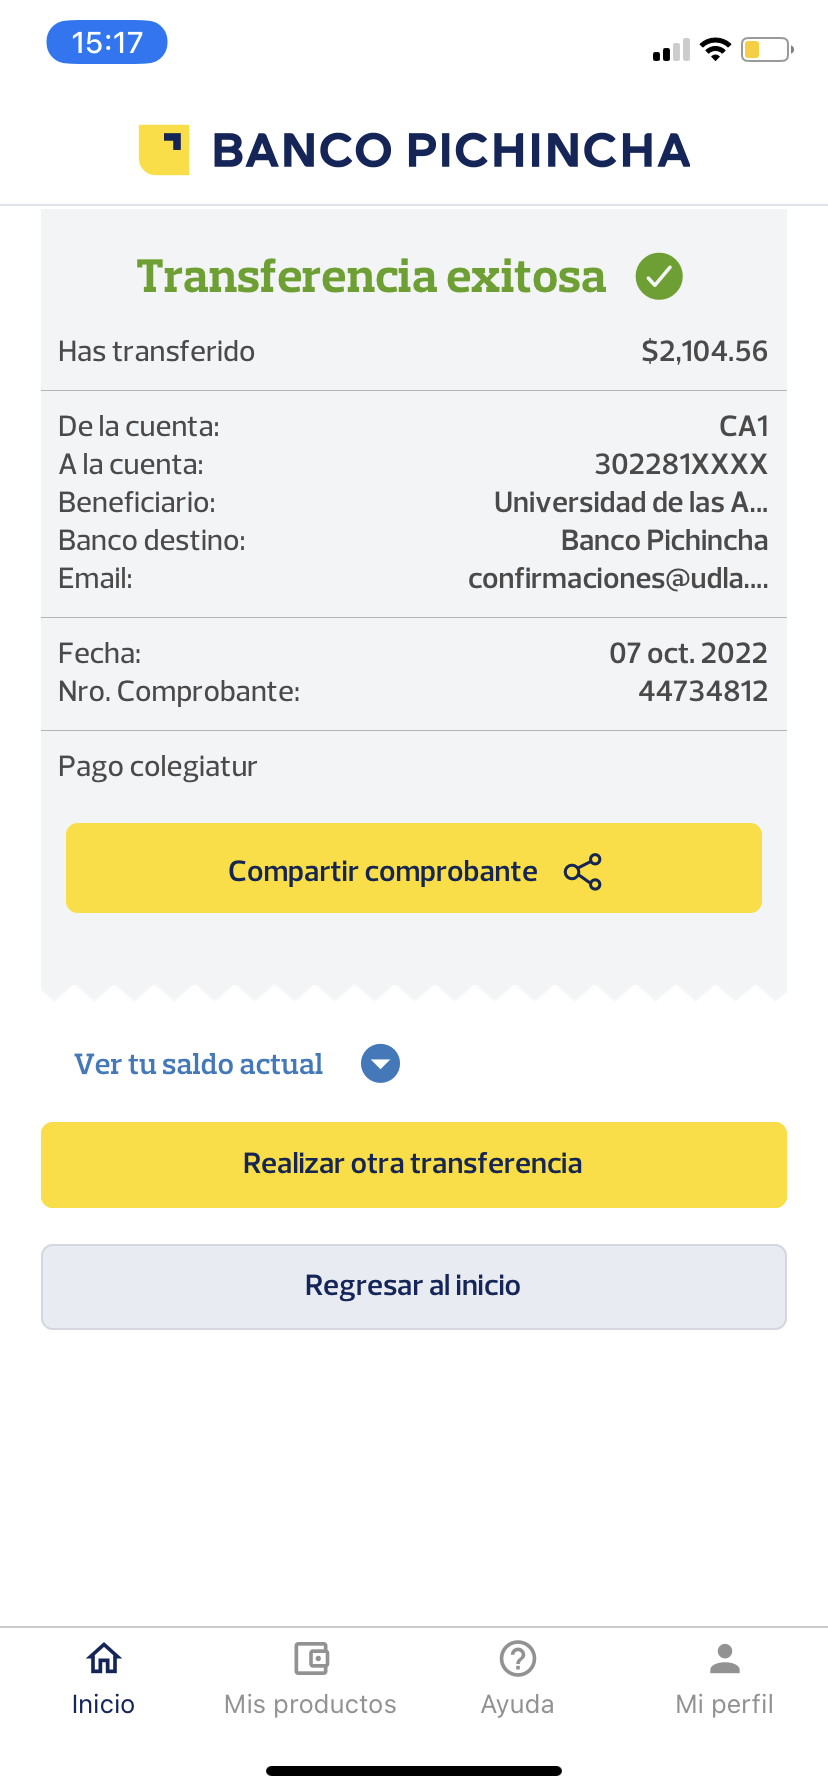Tap the Ayuda question mark icon
This screenshot has height=1792, width=828.
click(x=517, y=1659)
